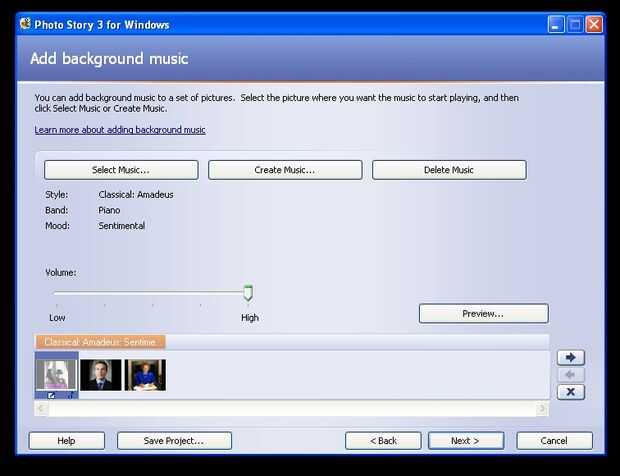
Task: Select the man in suit thumbnail
Action: pyautogui.click(x=101, y=375)
